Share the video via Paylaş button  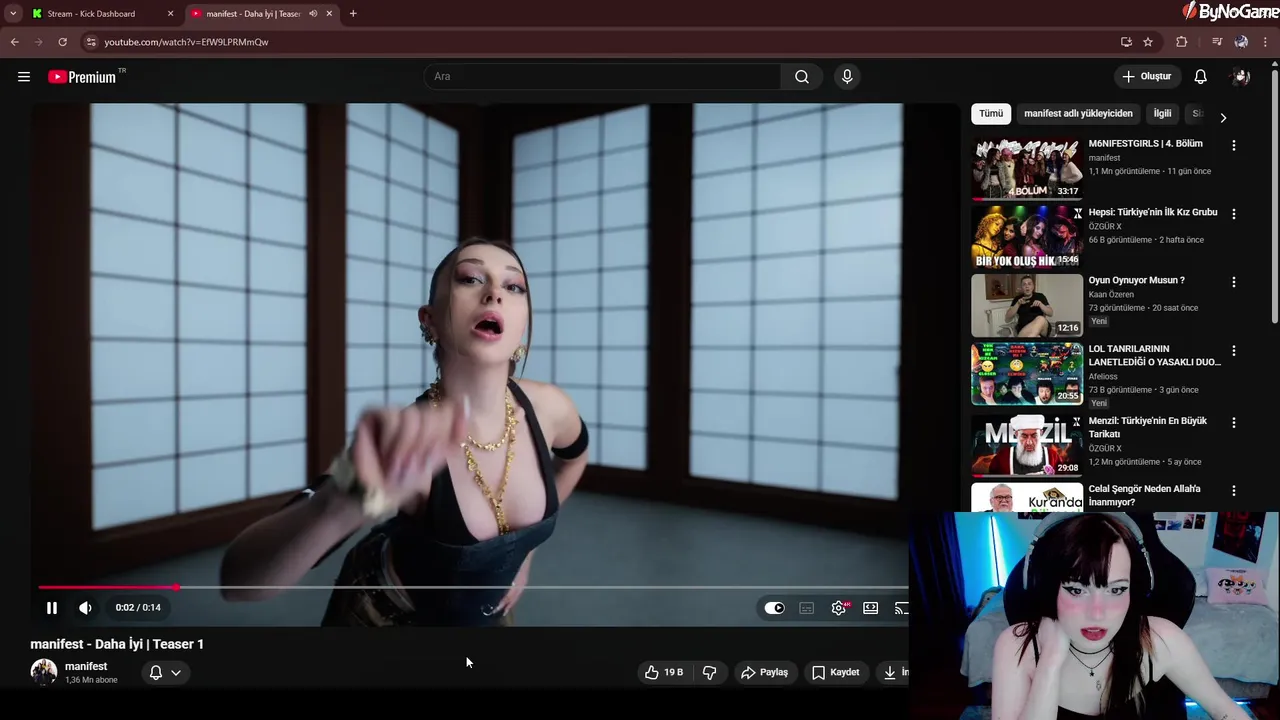[765, 673]
